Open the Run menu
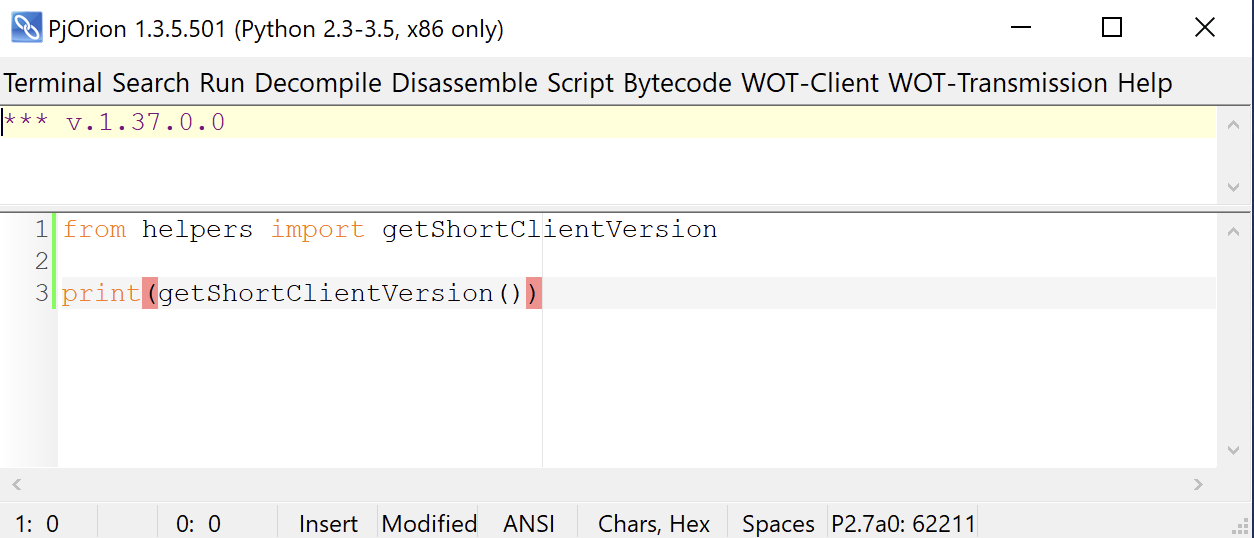1254x538 pixels. point(222,83)
